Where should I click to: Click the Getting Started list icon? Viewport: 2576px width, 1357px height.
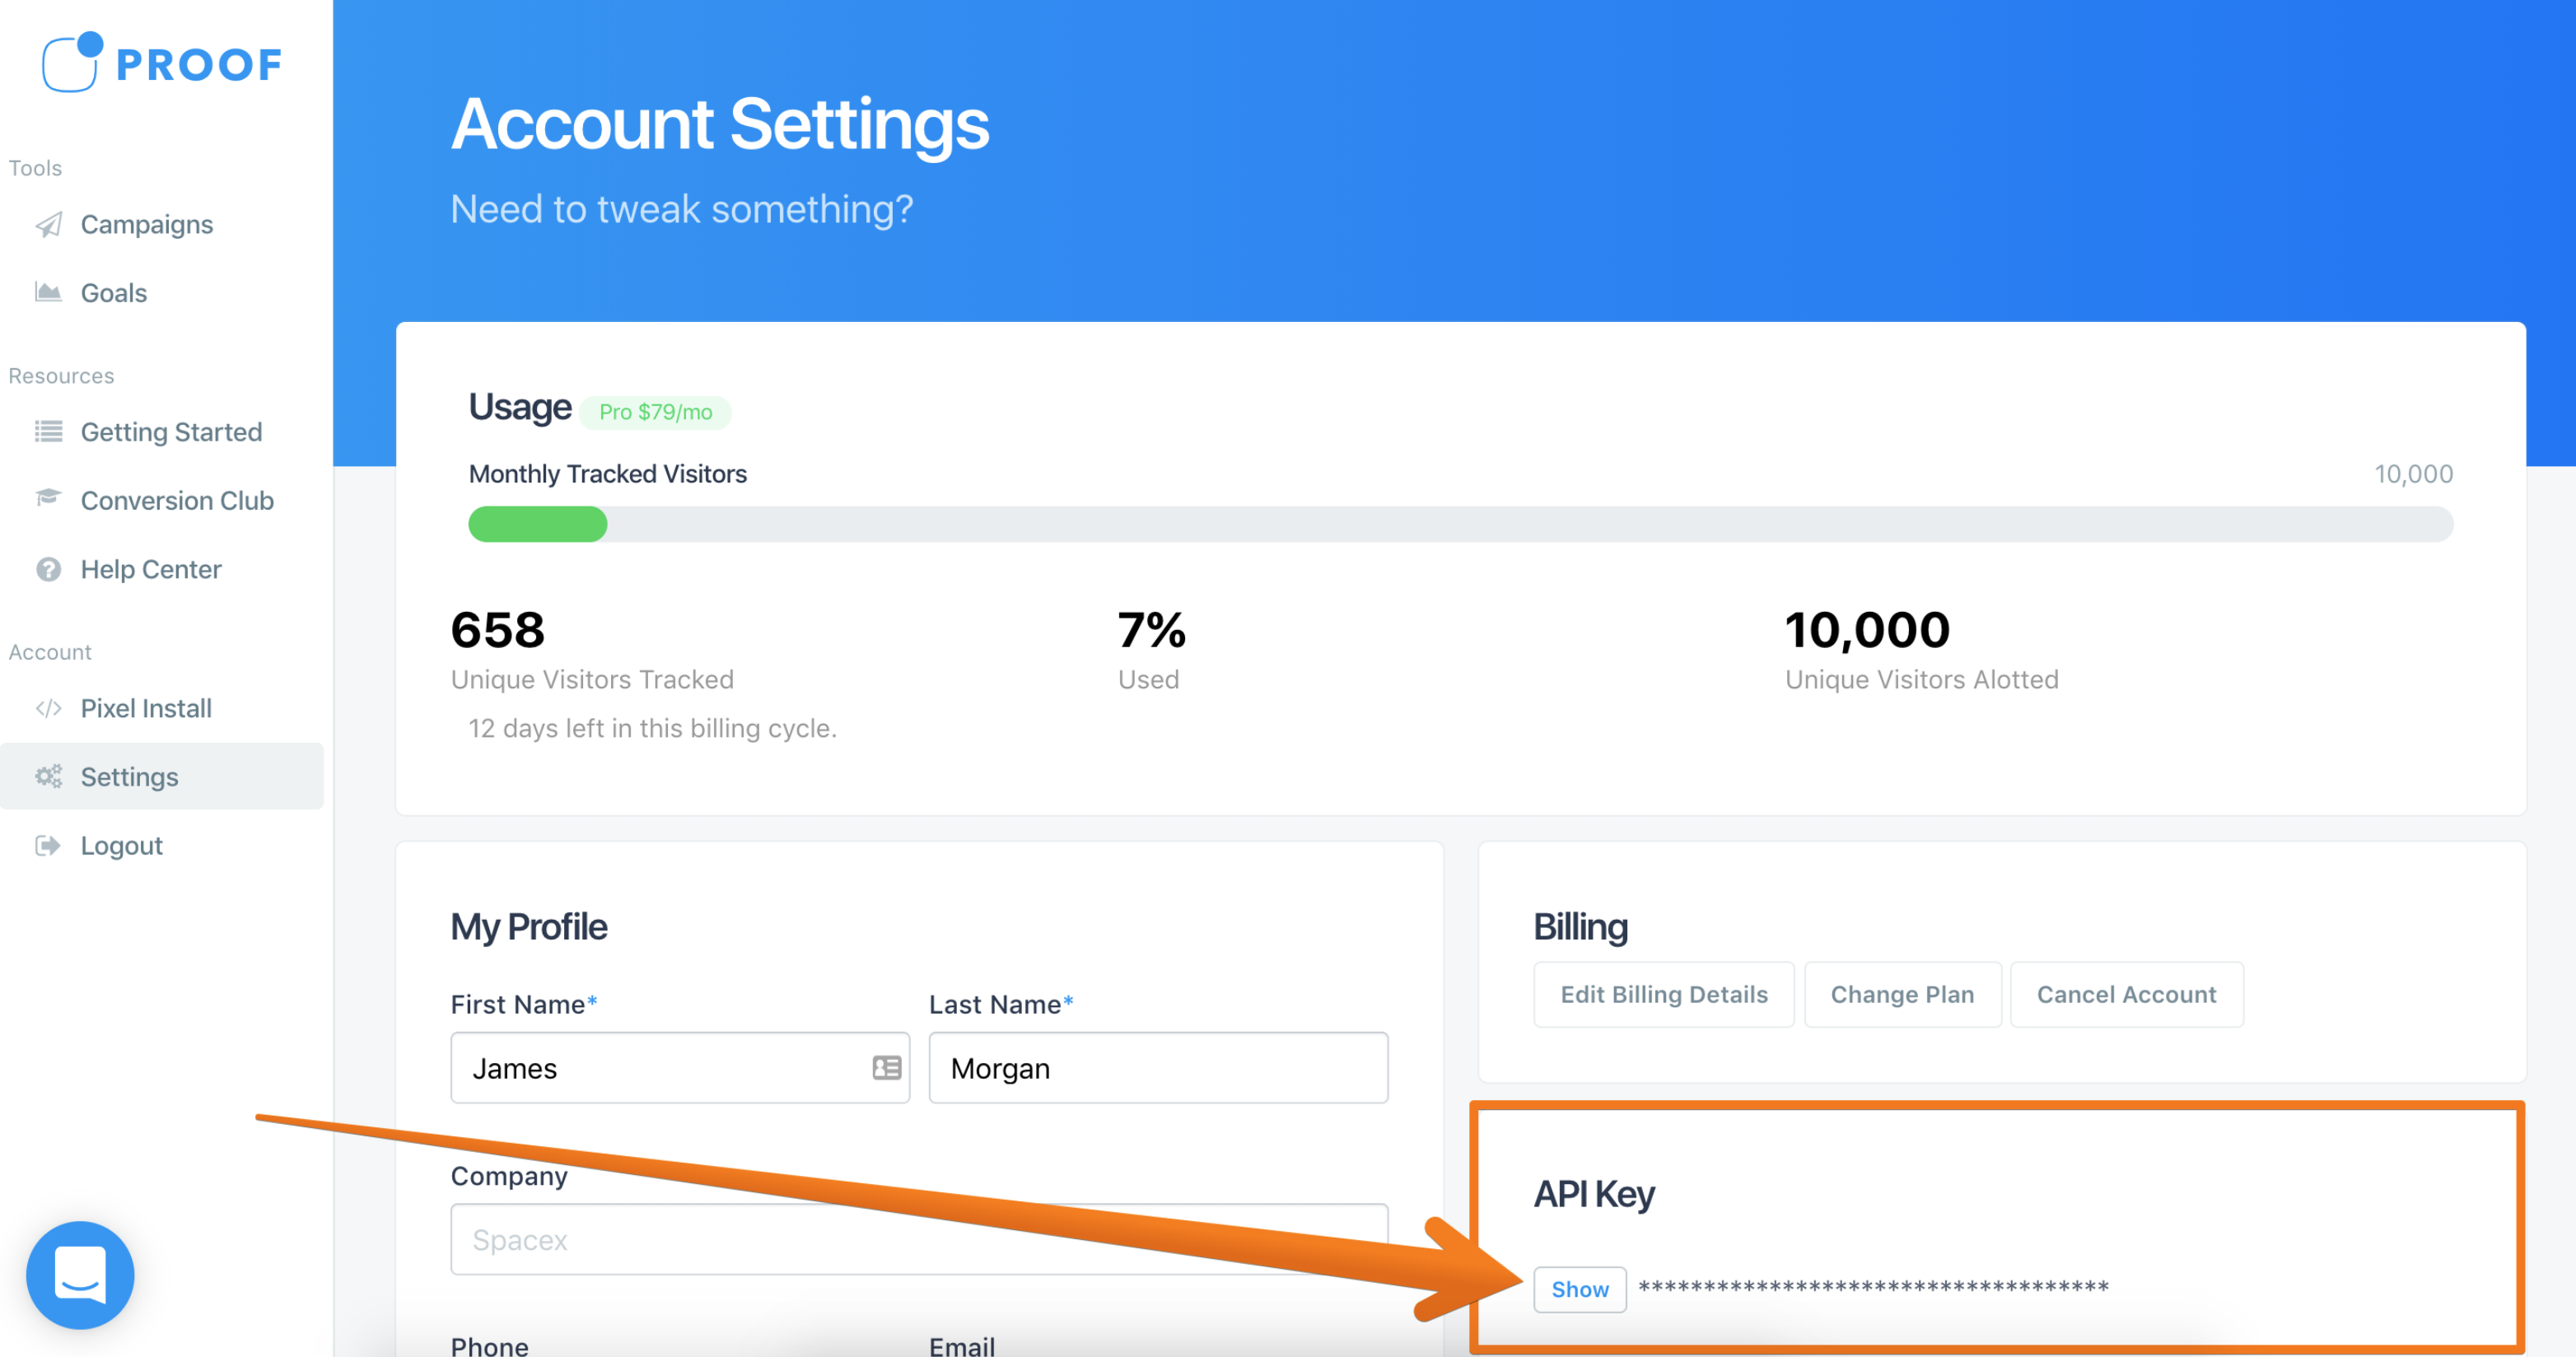(48, 431)
